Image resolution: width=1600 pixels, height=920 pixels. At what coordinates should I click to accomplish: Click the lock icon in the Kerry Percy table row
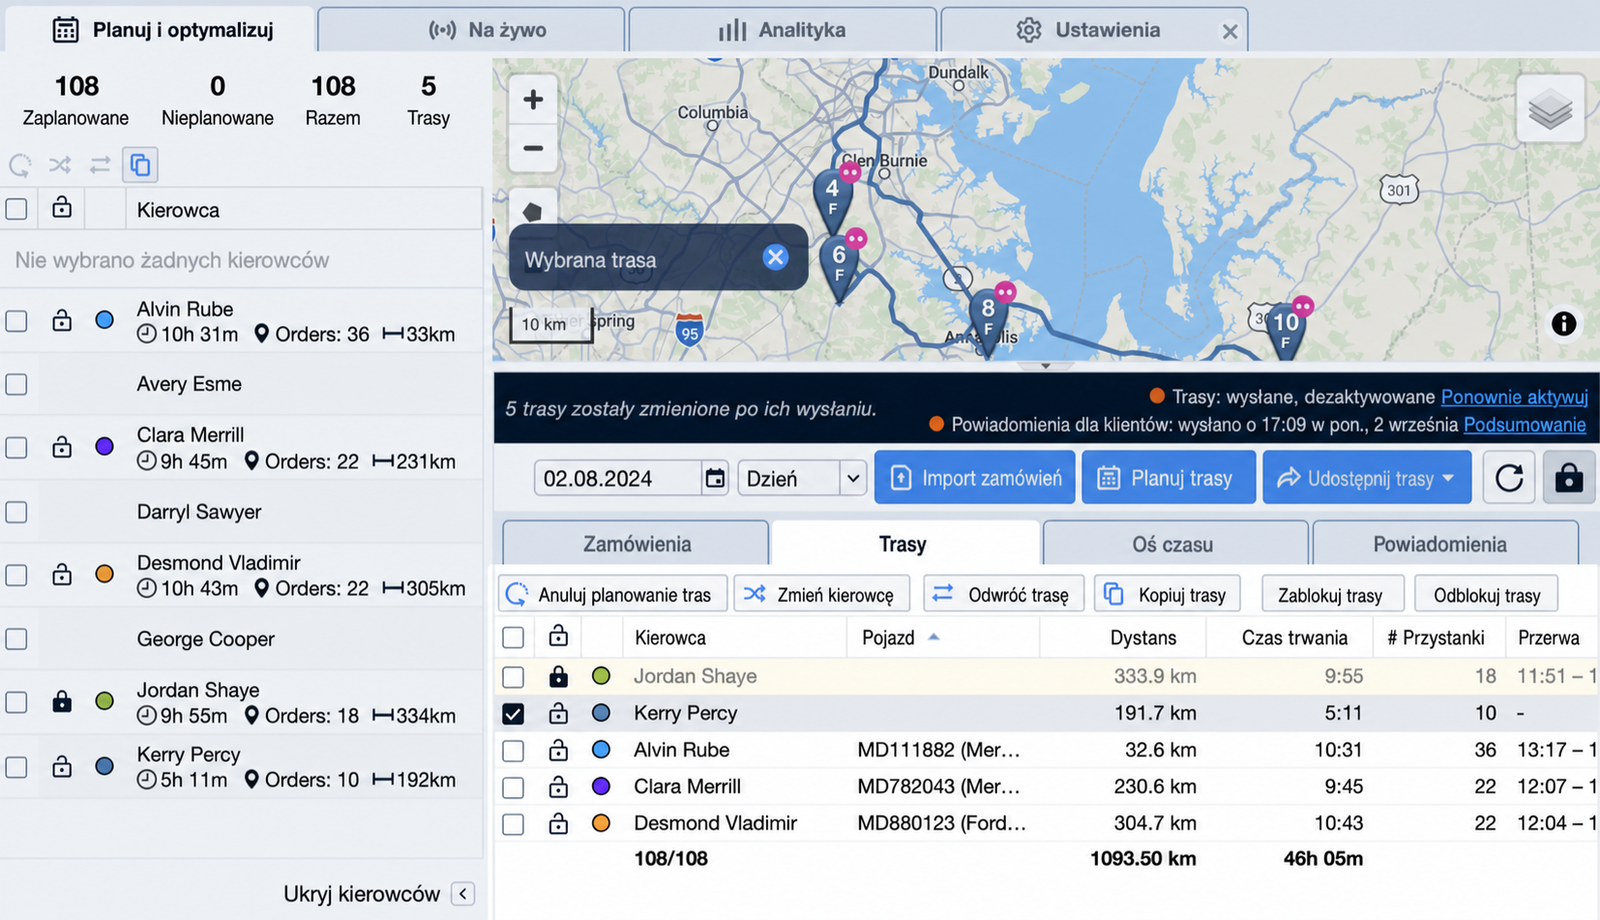[x=559, y=713]
